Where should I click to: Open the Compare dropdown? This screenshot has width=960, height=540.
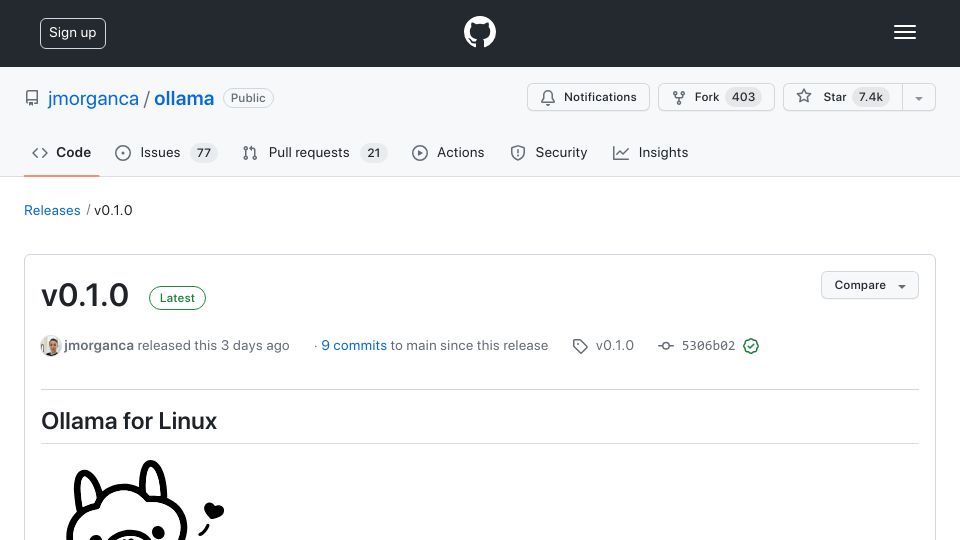click(x=869, y=285)
